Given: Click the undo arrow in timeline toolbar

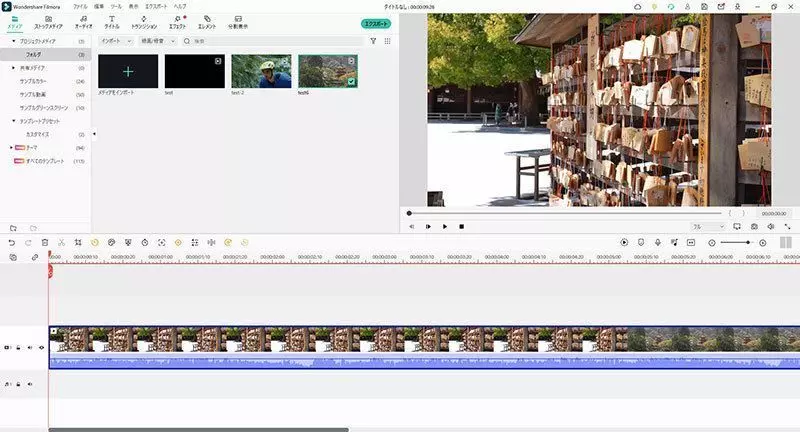Looking at the screenshot, I should [12, 242].
